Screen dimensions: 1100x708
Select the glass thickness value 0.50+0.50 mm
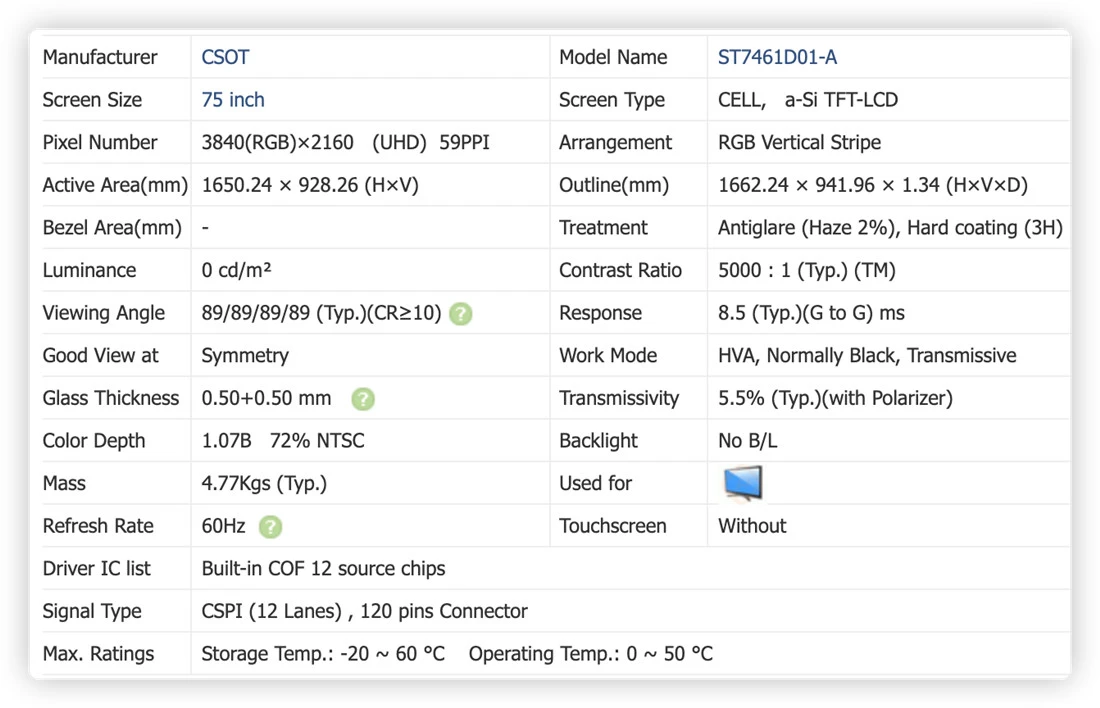(x=266, y=399)
